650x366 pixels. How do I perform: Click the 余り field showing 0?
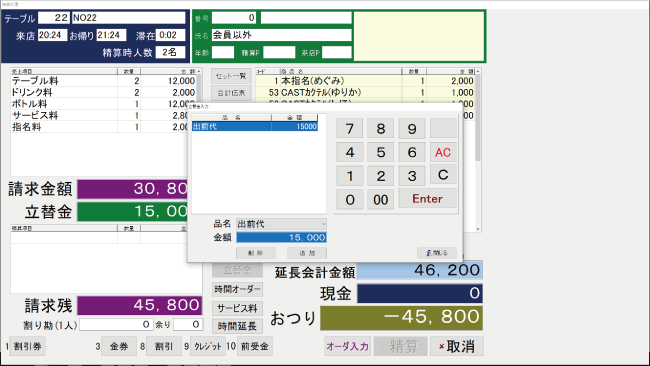(188, 325)
